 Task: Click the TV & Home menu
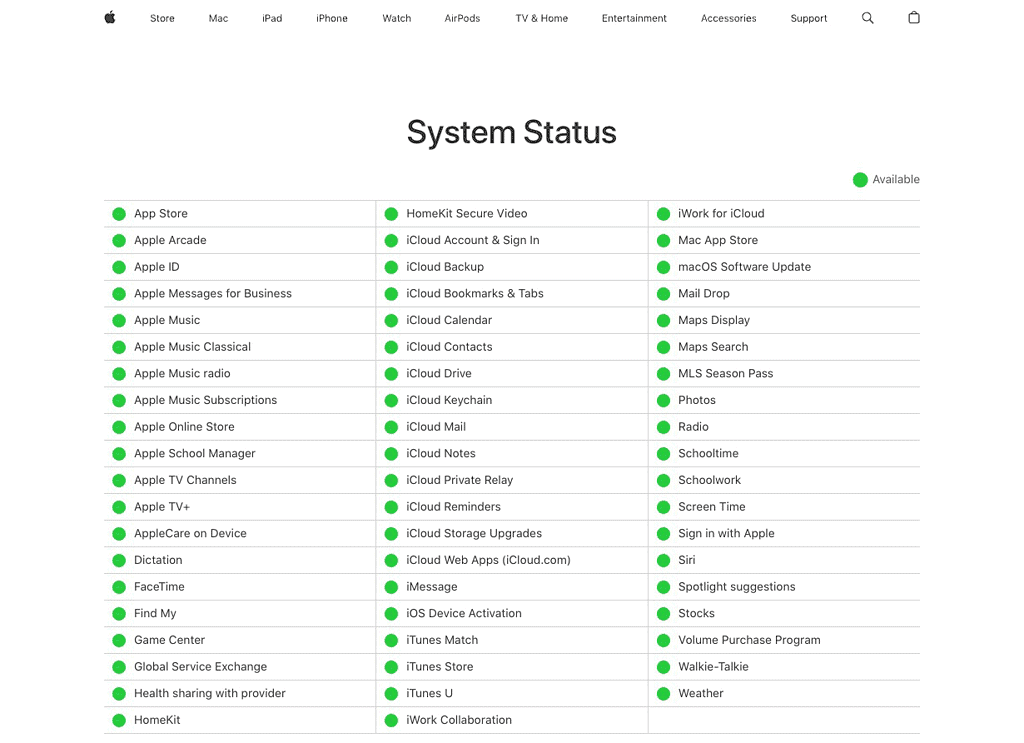[x=541, y=18]
